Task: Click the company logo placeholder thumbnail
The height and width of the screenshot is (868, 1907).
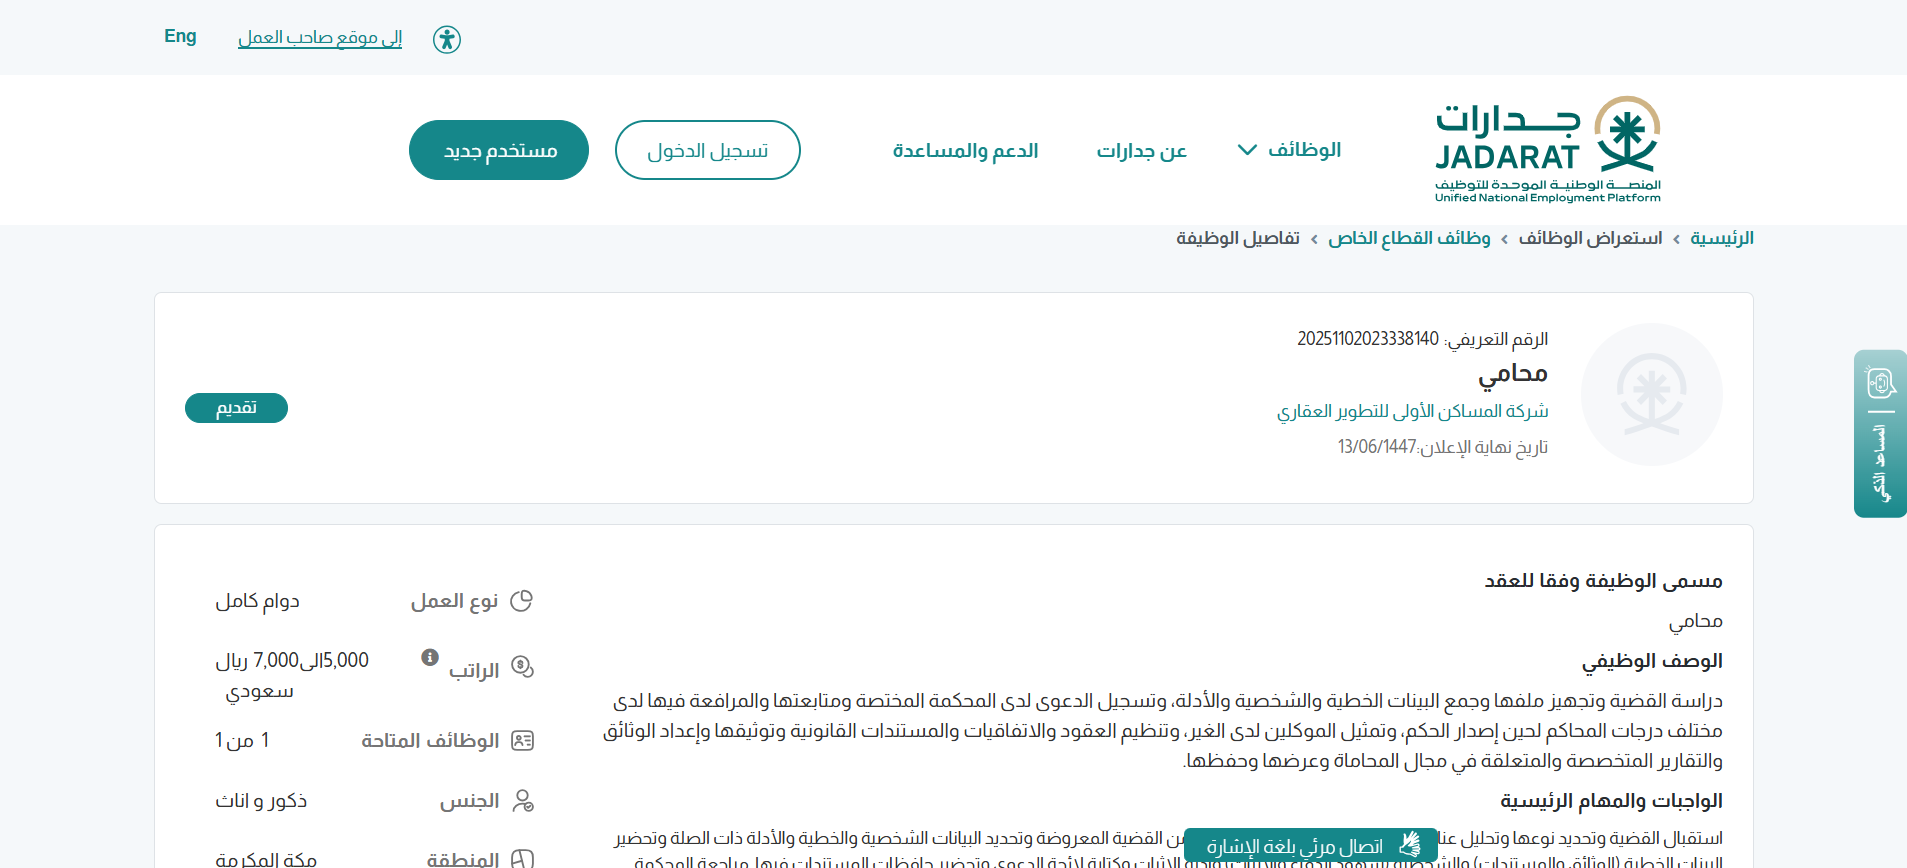Action: [x=1651, y=394]
